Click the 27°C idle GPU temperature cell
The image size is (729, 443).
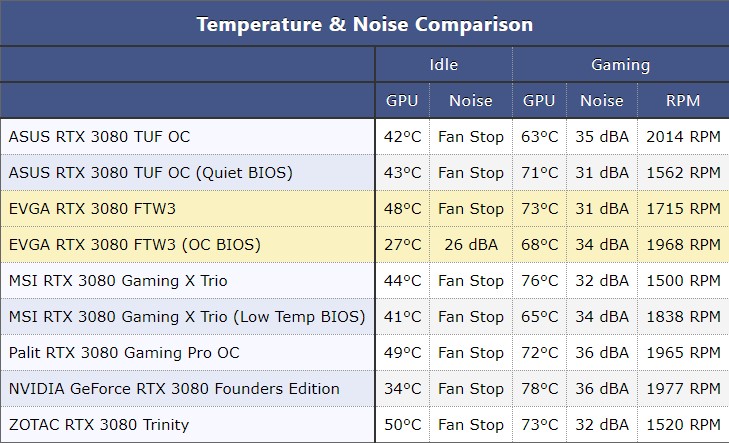403,244
